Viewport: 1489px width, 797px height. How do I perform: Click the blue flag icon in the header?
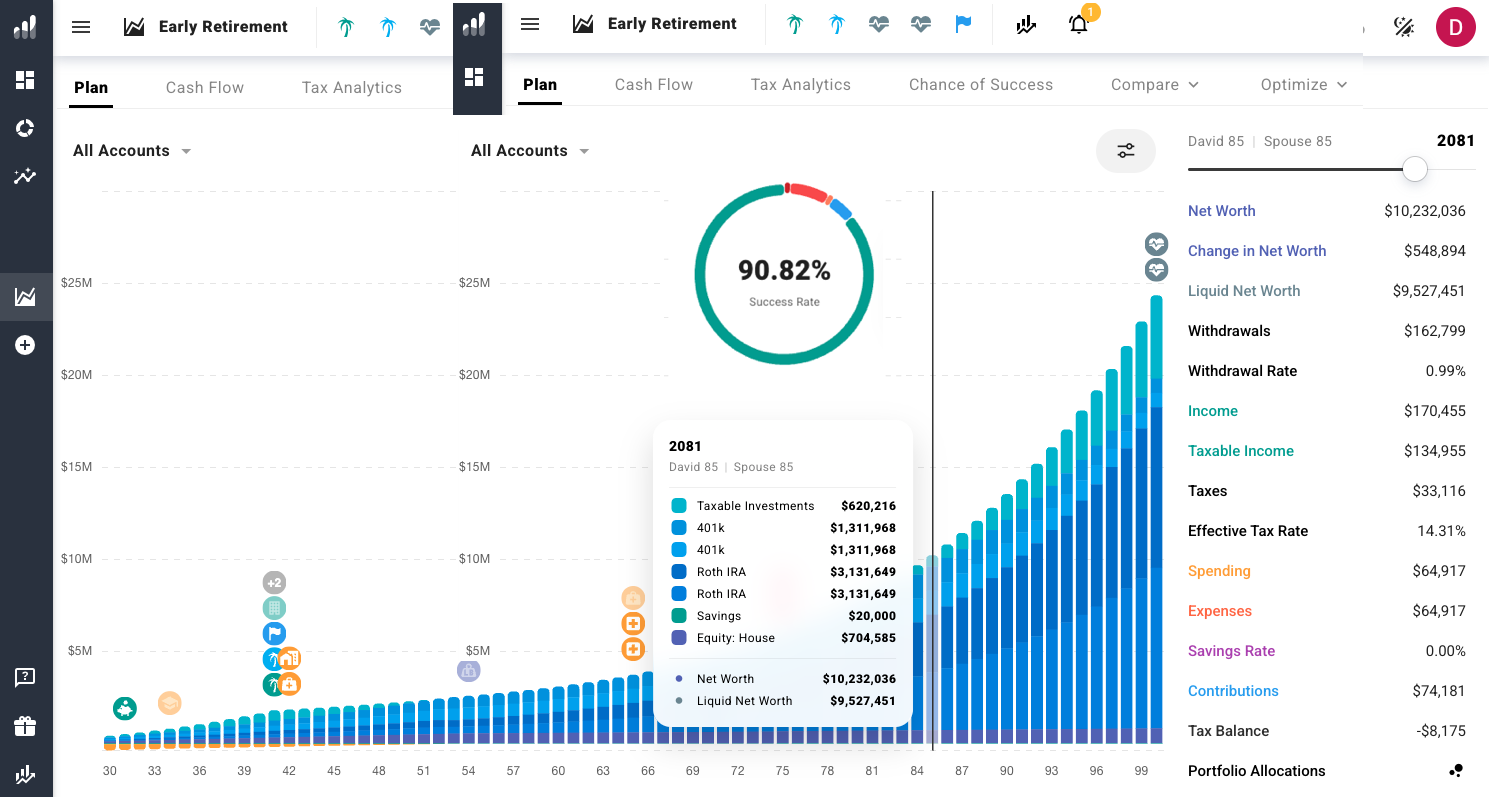click(x=963, y=25)
